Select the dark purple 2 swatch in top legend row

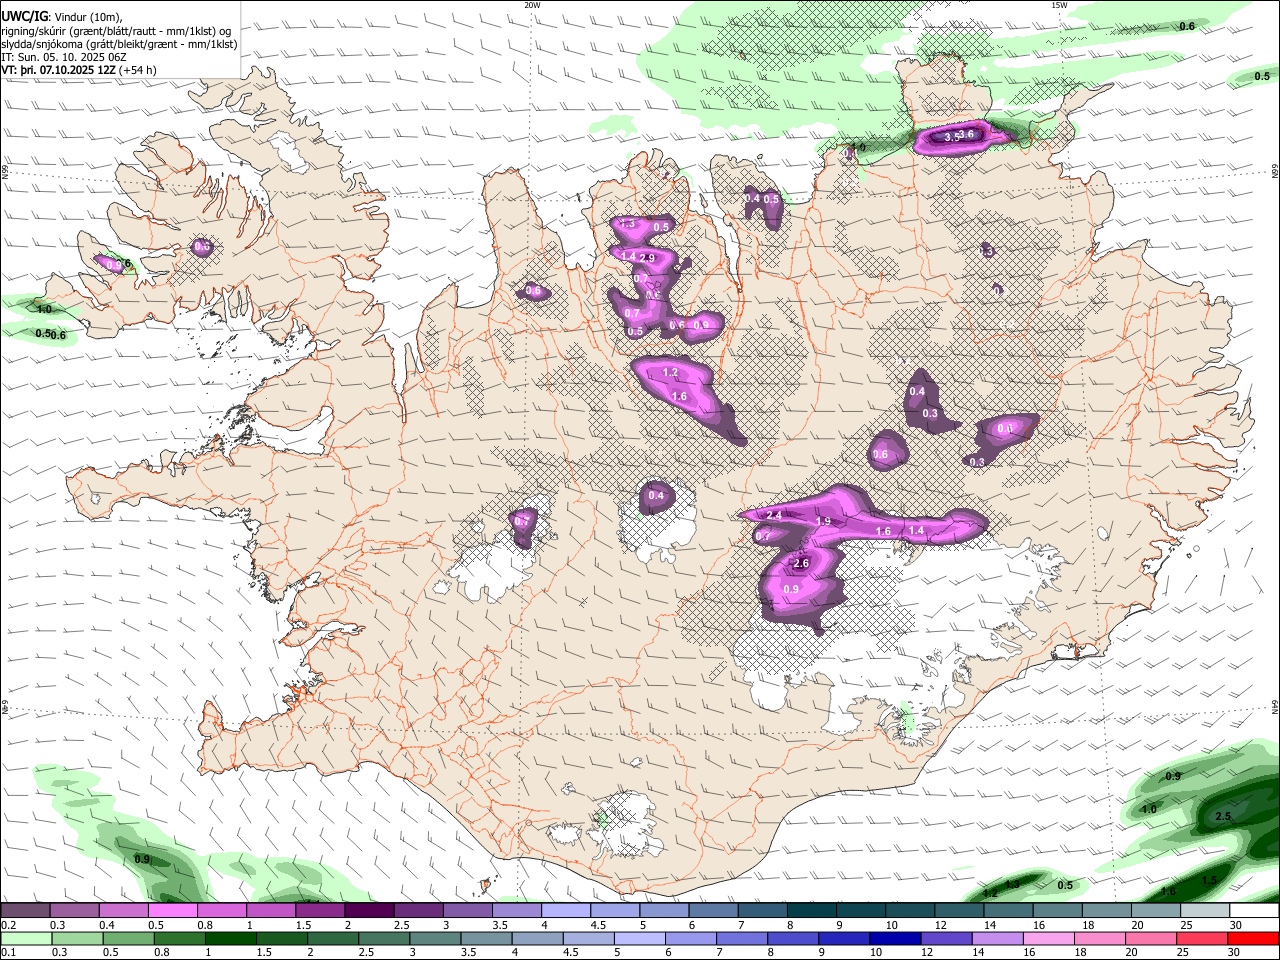point(369,911)
